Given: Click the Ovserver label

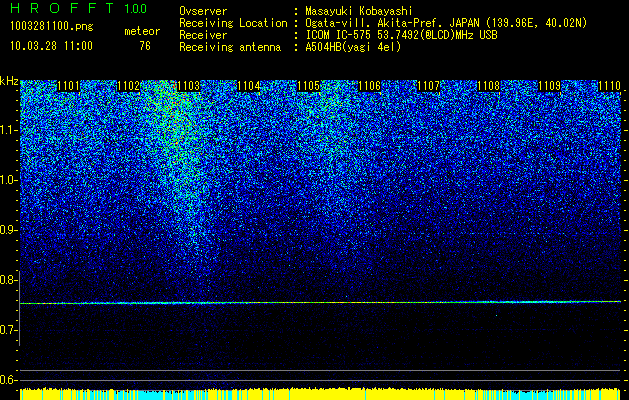Looking at the screenshot, I should (203, 12).
